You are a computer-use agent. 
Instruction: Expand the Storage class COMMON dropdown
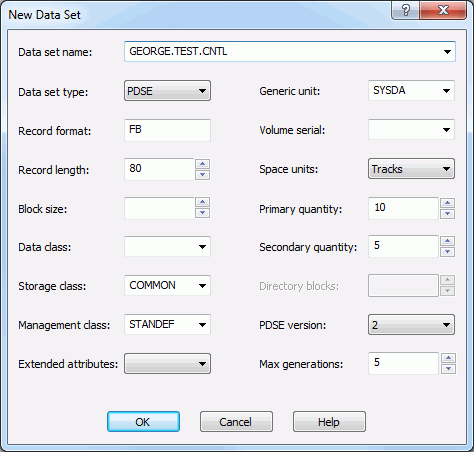(167, 285)
